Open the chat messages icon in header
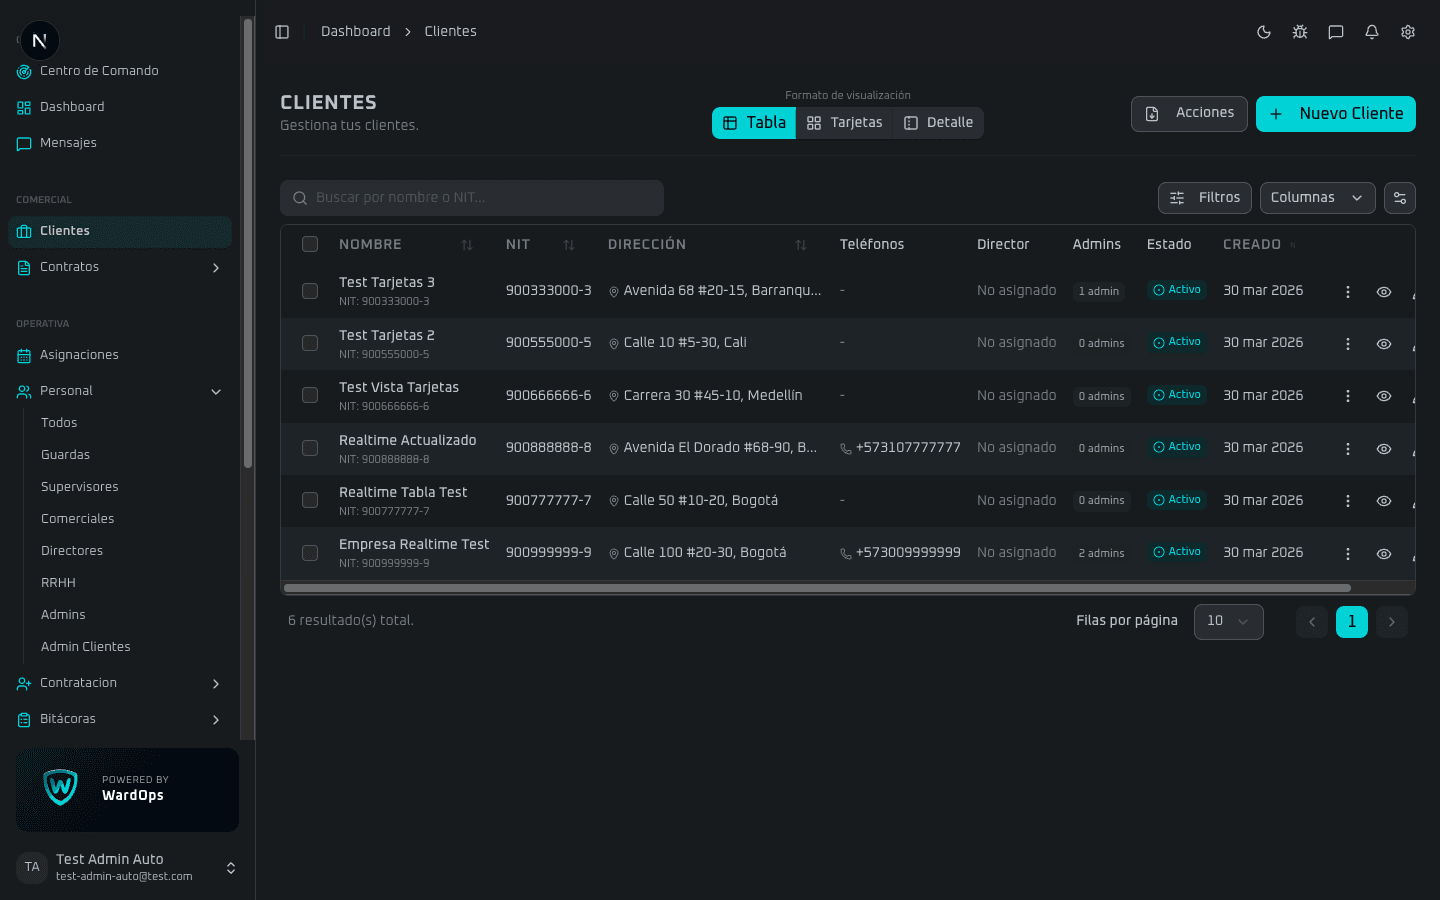This screenshot has width=1440, height=900. [1336, 32]
